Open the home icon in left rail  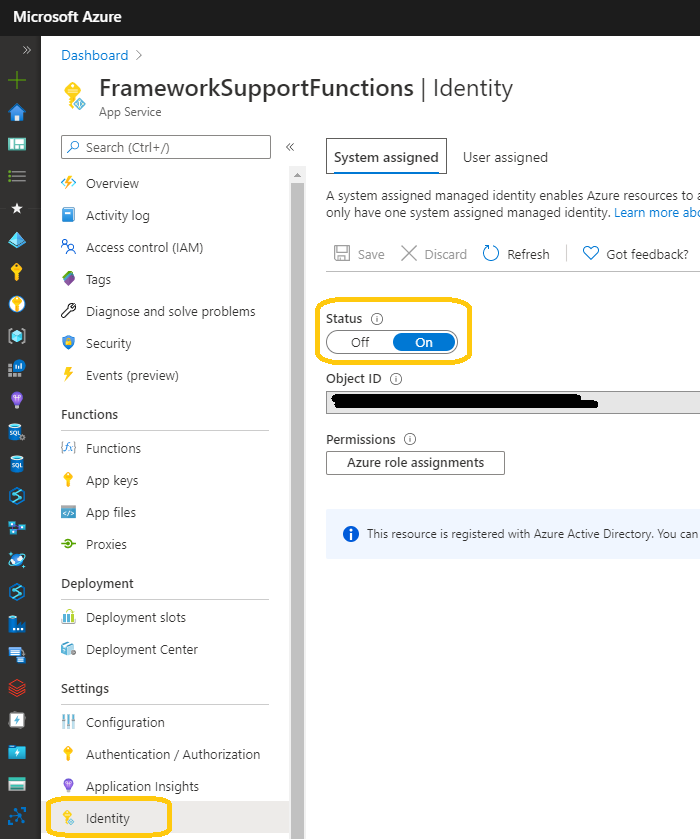[17, 112]
